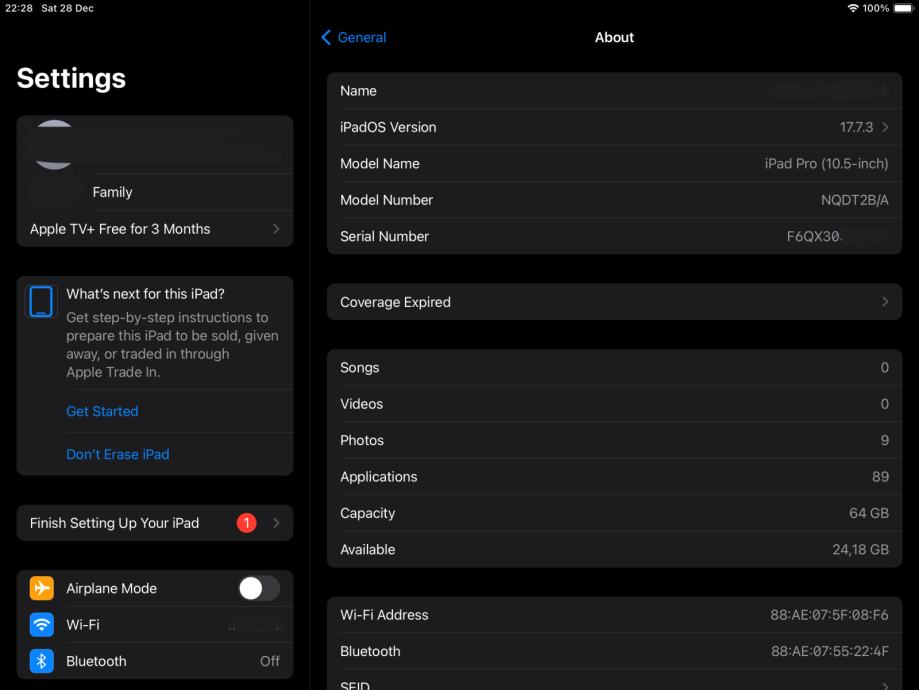Open Airplane Mode row label
This screenshot has height=690, width=919.
[111, 588]
